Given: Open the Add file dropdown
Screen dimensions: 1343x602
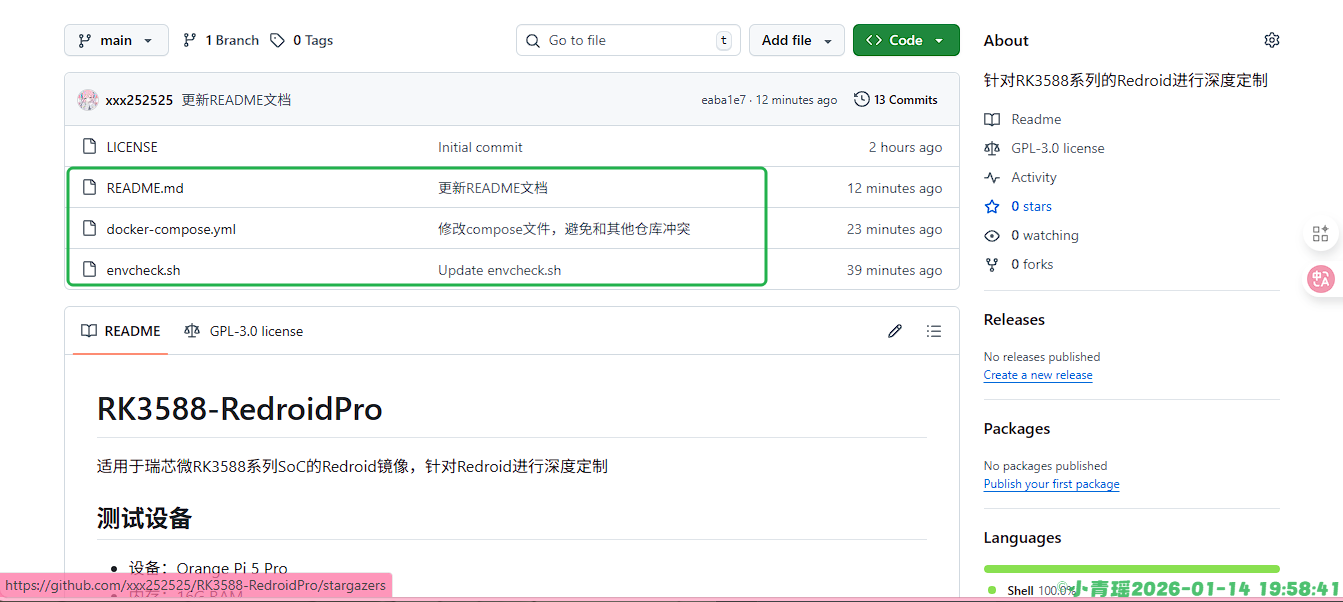Looking at the screenshot, I should click(796, 40).
